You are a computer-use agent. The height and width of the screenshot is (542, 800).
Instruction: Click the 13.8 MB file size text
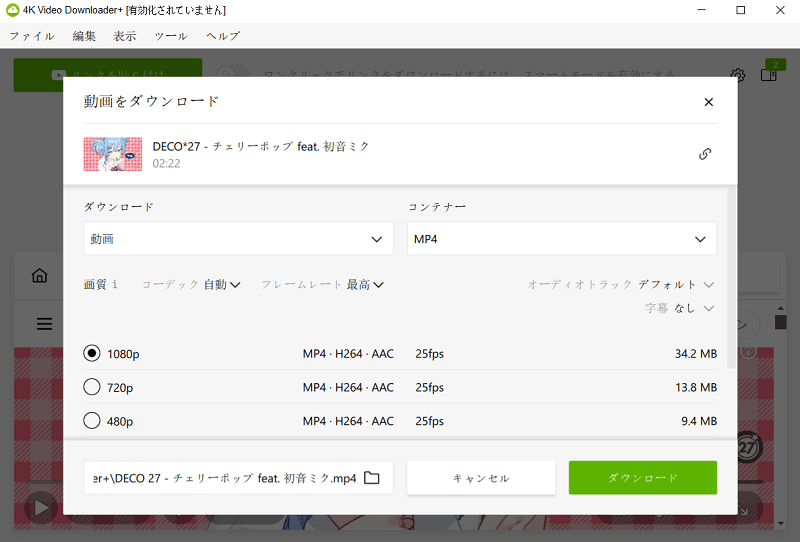point(696,387)
